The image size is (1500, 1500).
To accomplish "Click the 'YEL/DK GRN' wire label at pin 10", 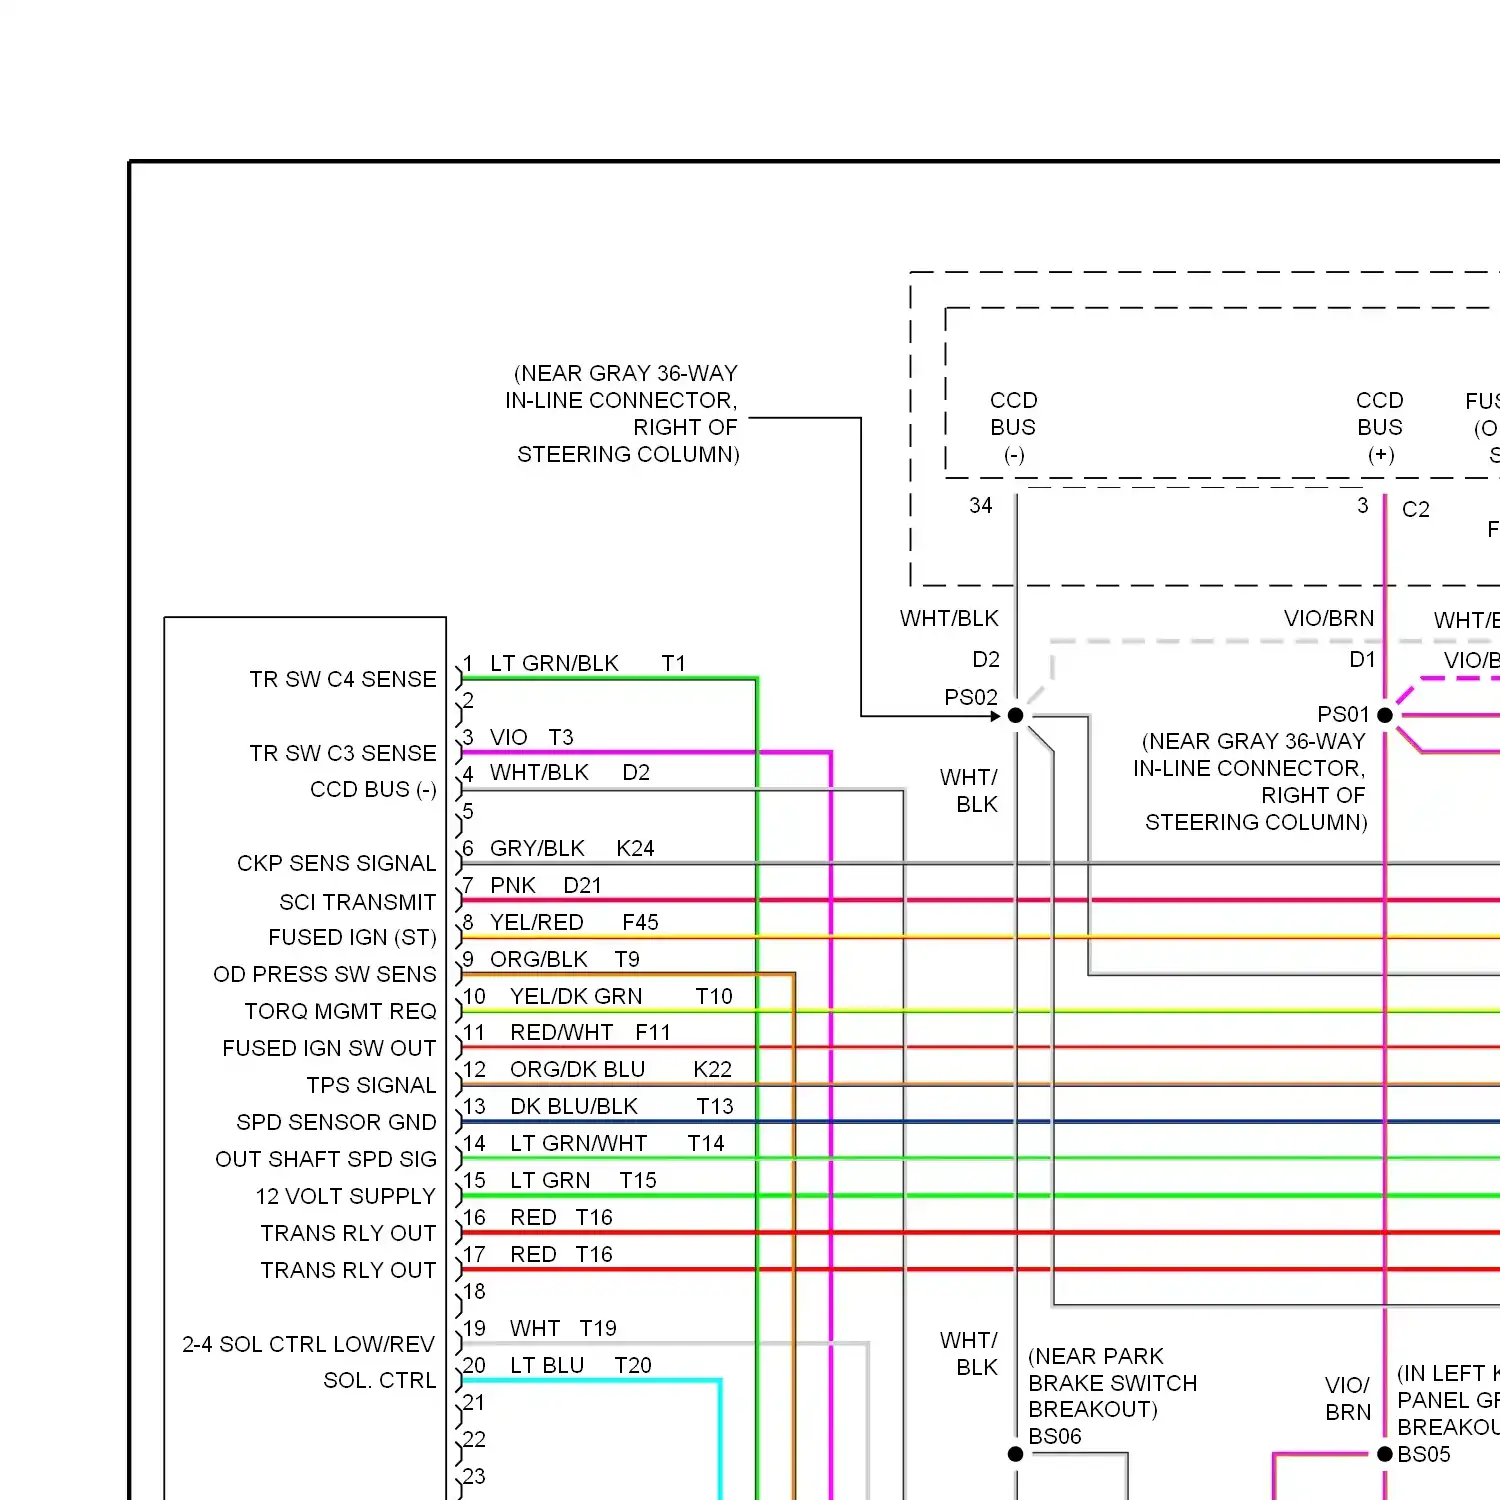I will pyautogui.click(x=576, y=996).
